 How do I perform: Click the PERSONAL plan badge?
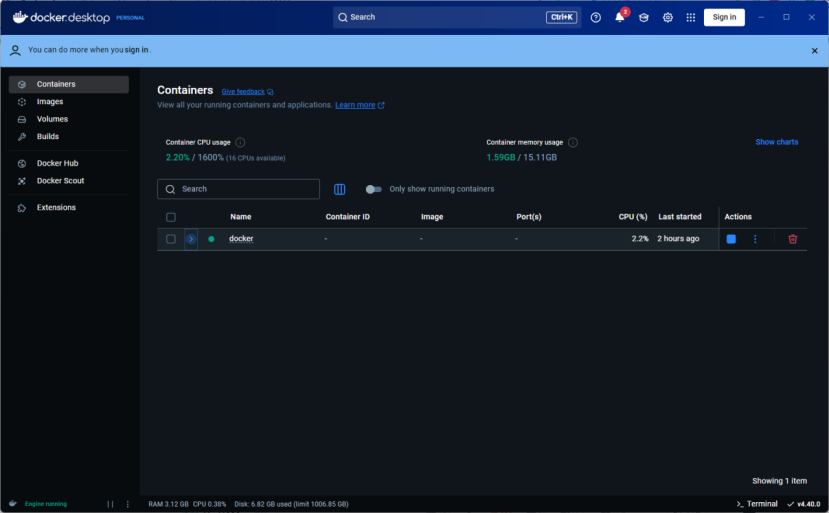point(130,18)
